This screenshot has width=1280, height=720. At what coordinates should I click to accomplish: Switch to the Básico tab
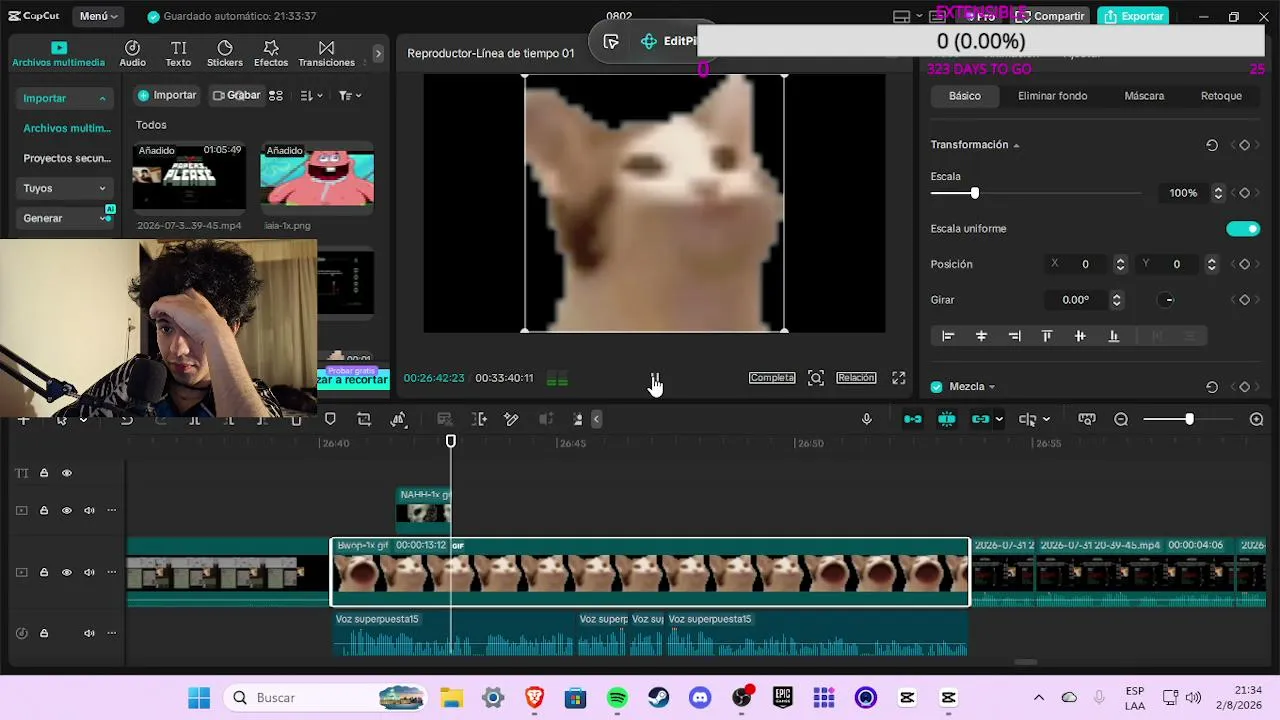coord(965,96)
